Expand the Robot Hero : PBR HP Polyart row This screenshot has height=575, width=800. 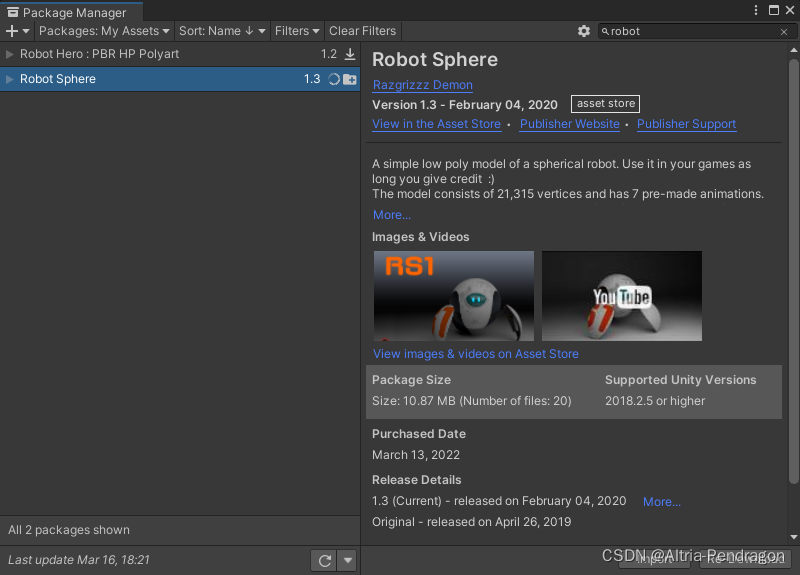coord(9,54)
